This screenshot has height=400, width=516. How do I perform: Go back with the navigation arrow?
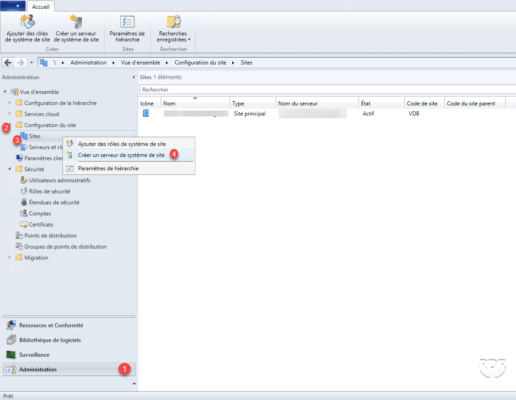coord(8,62)
